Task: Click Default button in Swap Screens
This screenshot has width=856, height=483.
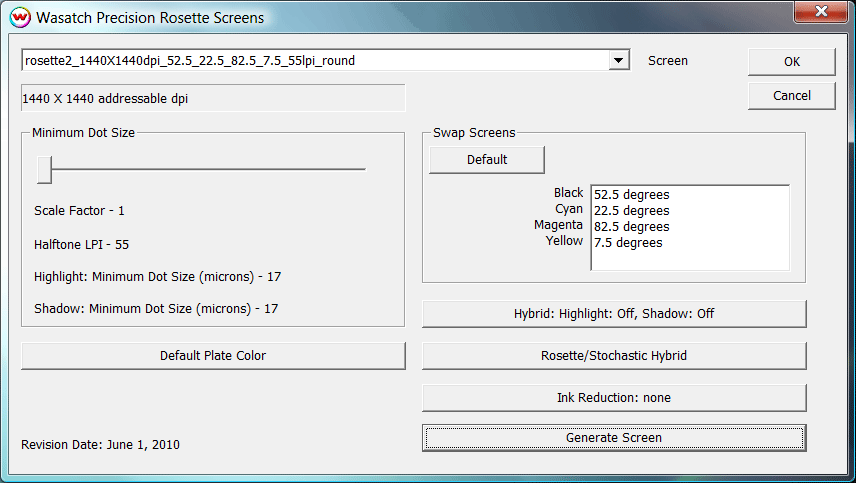Action: click(x=487, y=160)
